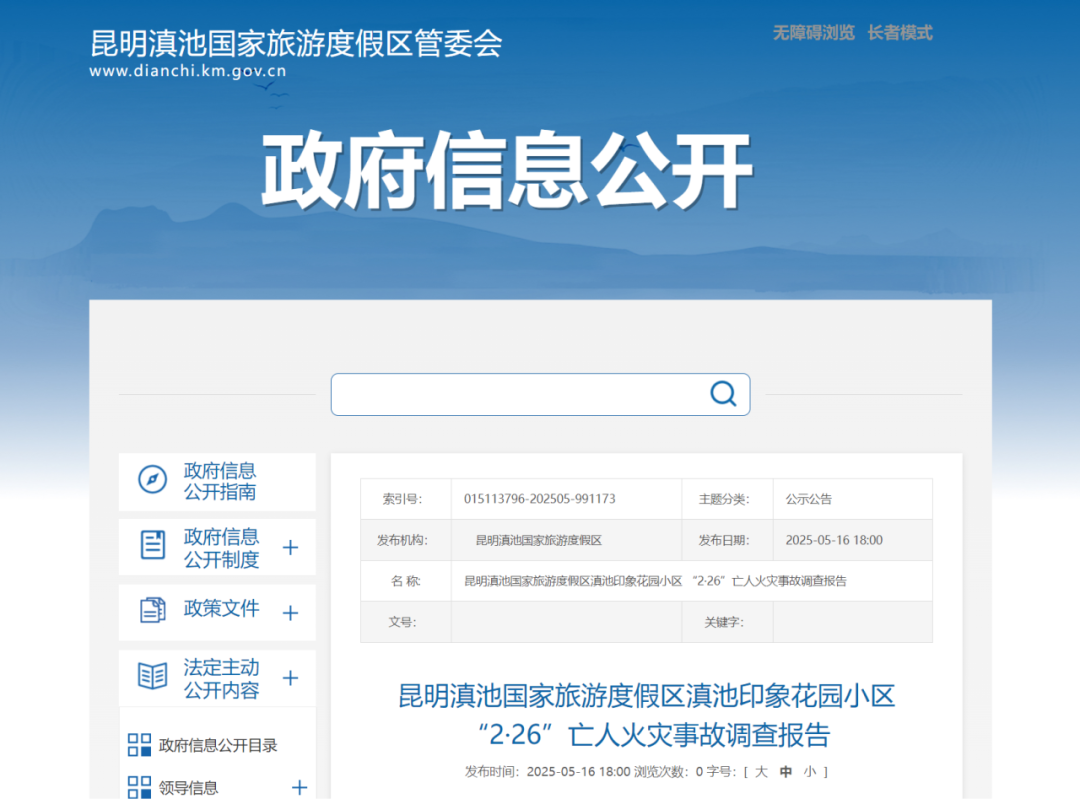1080x799 pixels.
Task: Click the 昆明滇池国家旅游度假区管委会 site title
Action: click(296, 43)
